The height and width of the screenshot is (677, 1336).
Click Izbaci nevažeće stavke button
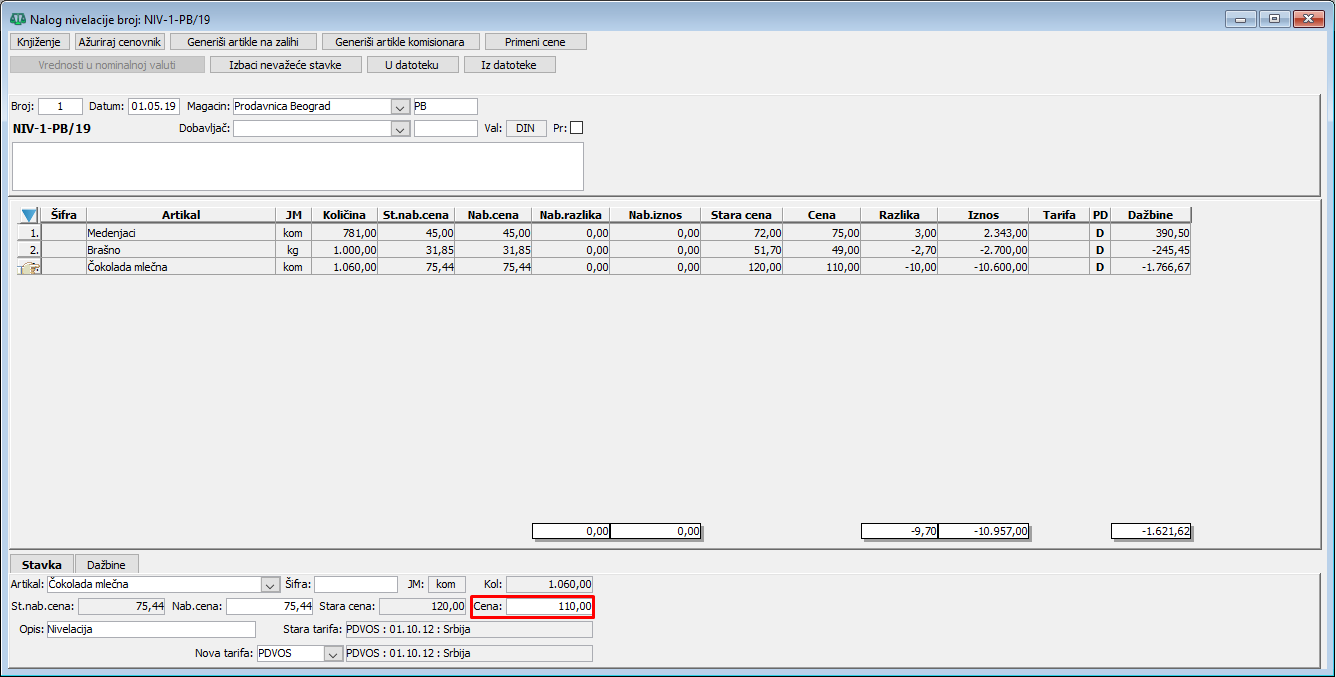point(285,65)
